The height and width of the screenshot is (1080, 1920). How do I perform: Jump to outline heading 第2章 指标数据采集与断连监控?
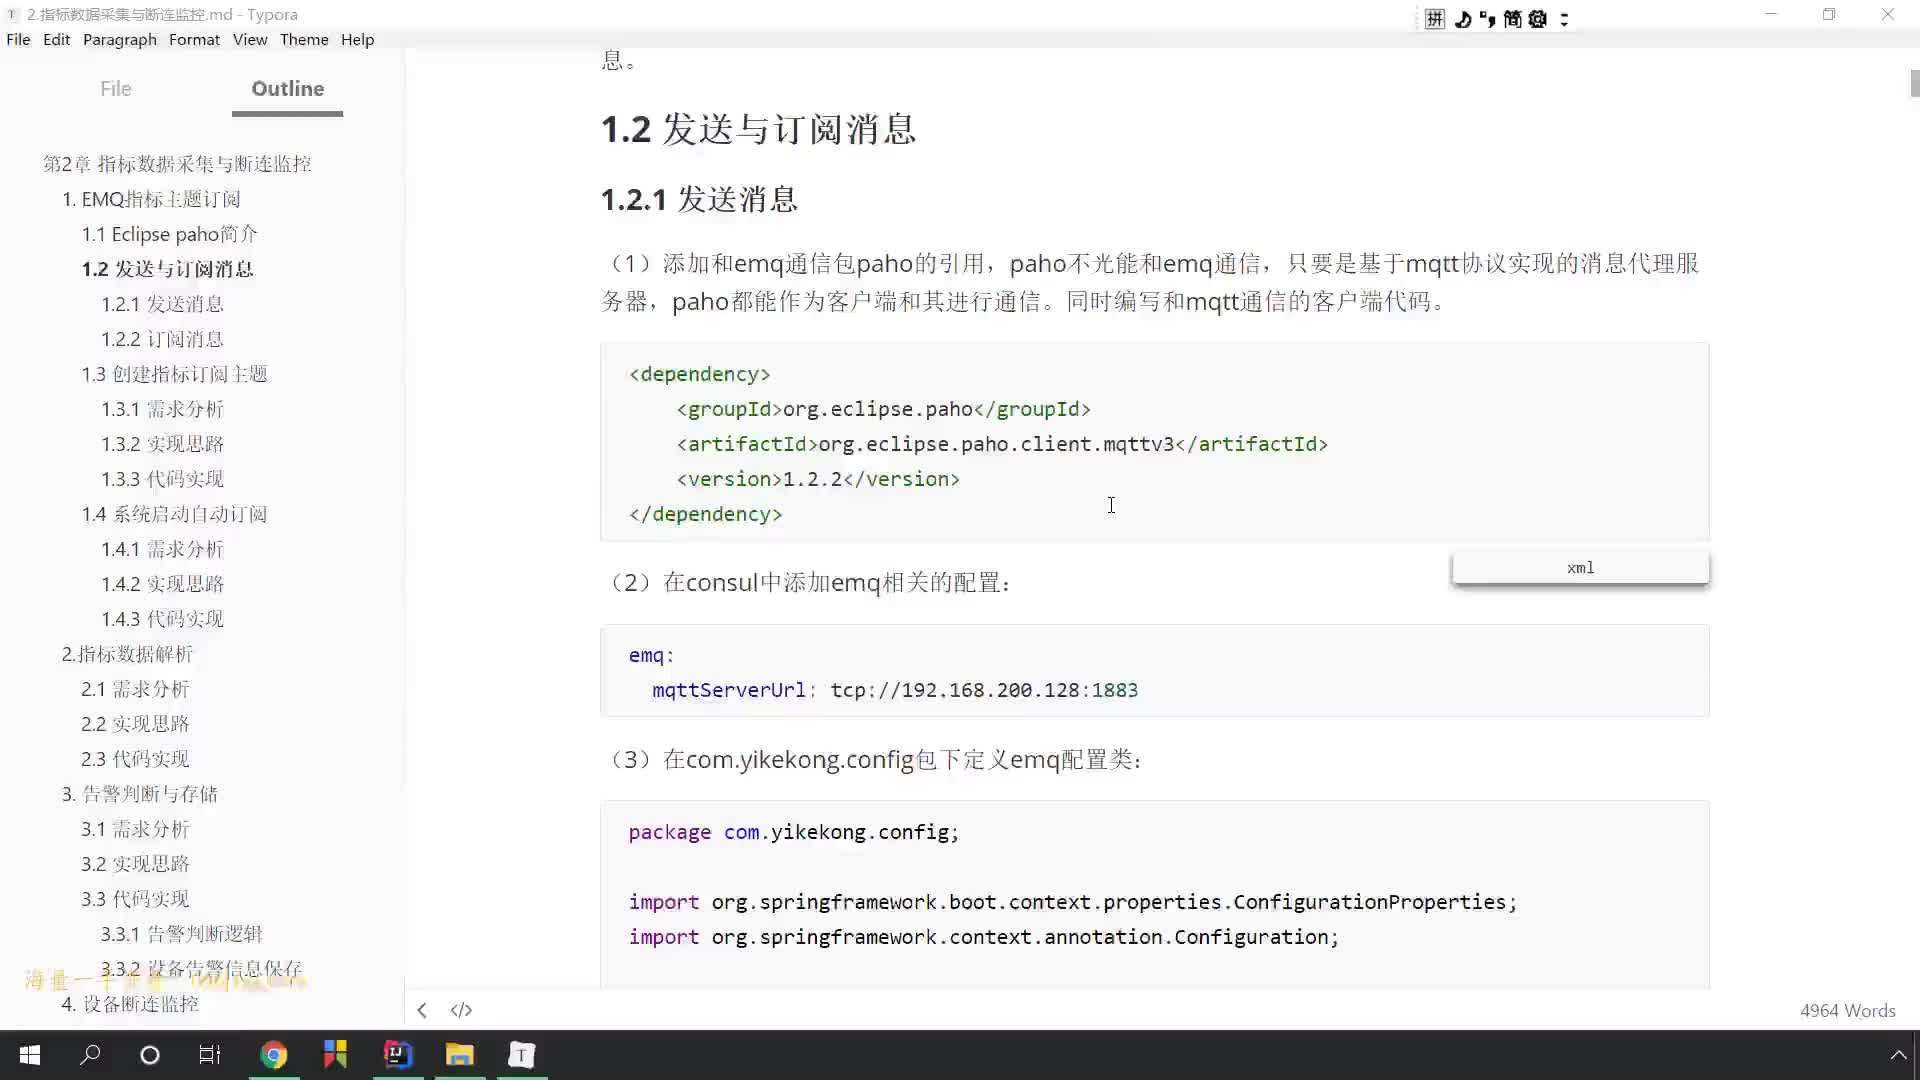(x=177, y=164)
